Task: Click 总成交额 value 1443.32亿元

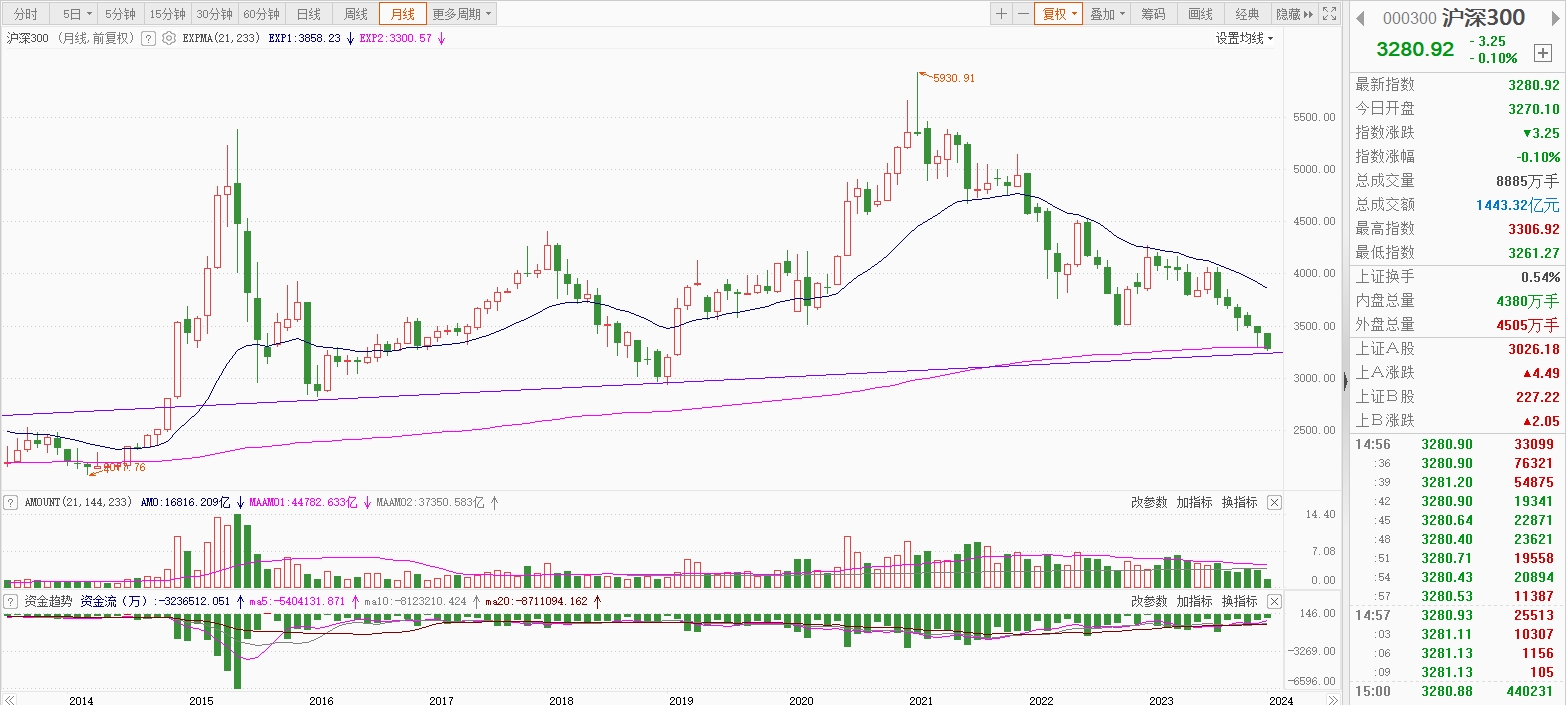Action: 1518,204
